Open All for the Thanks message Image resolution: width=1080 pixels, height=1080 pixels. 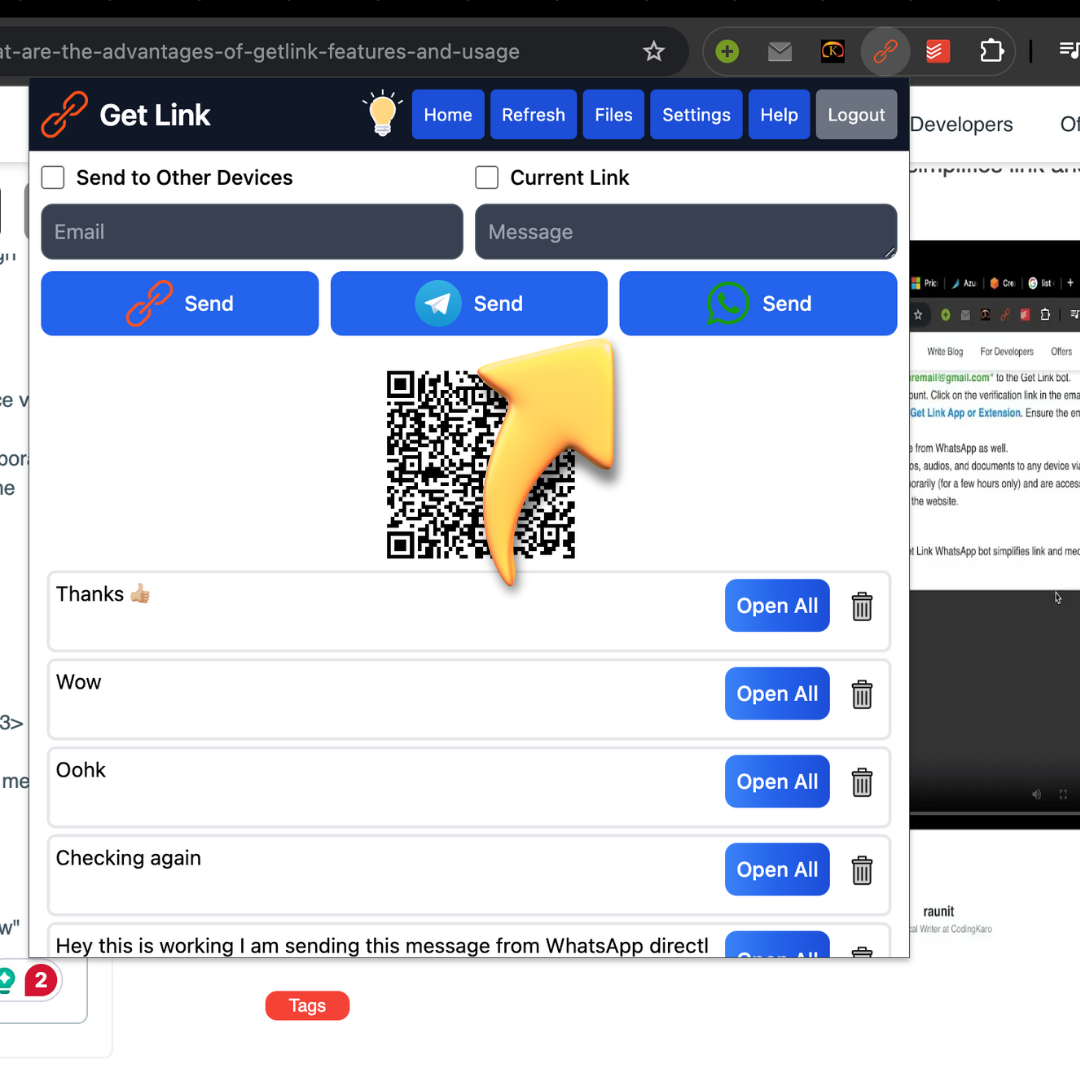777,605
